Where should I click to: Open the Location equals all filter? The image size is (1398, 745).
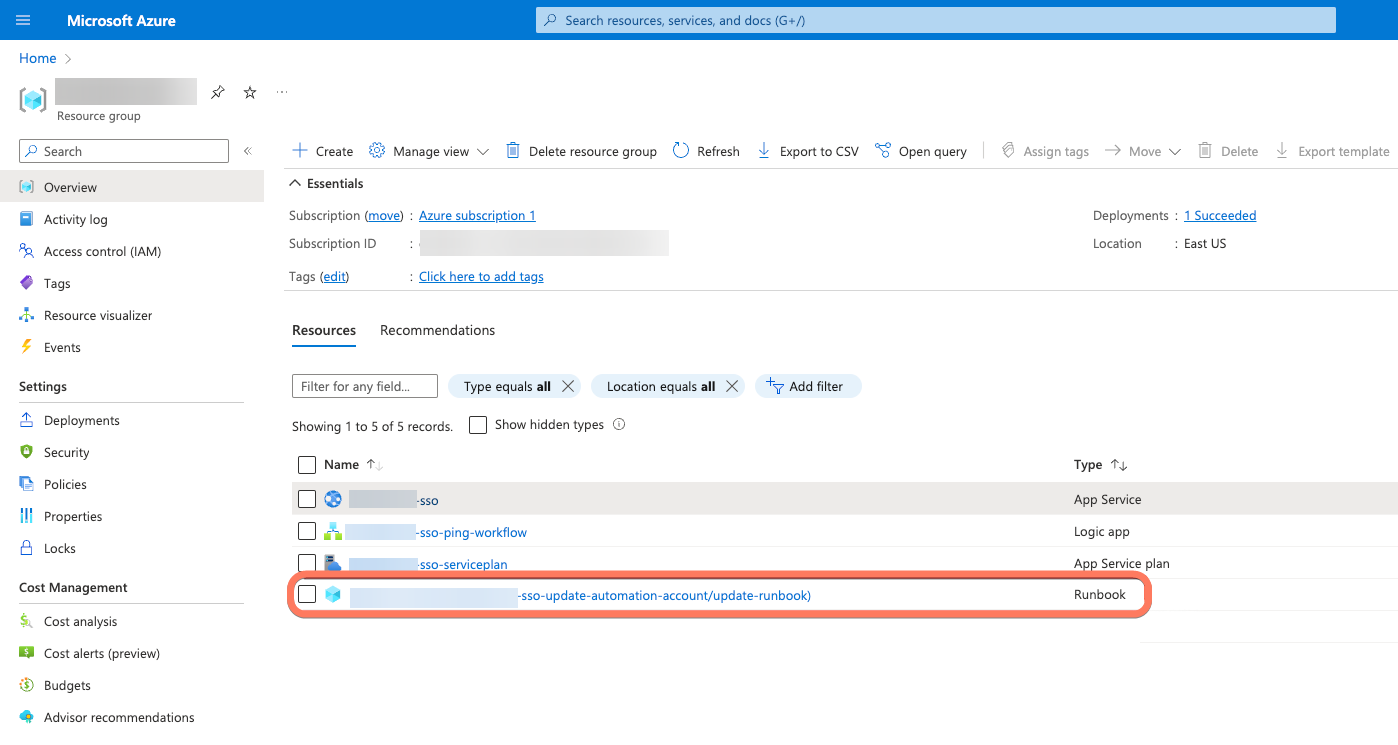coord(661,386)
